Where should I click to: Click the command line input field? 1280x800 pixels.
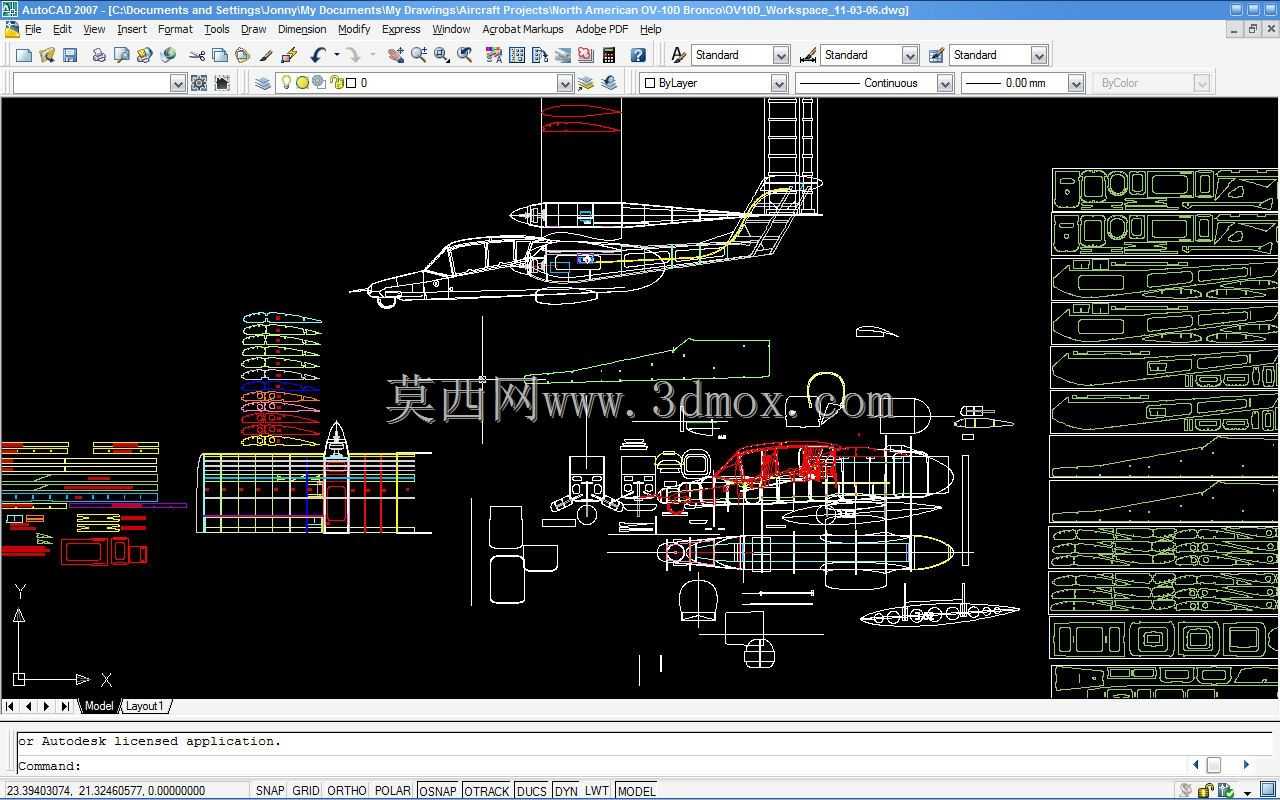[600, 766]
